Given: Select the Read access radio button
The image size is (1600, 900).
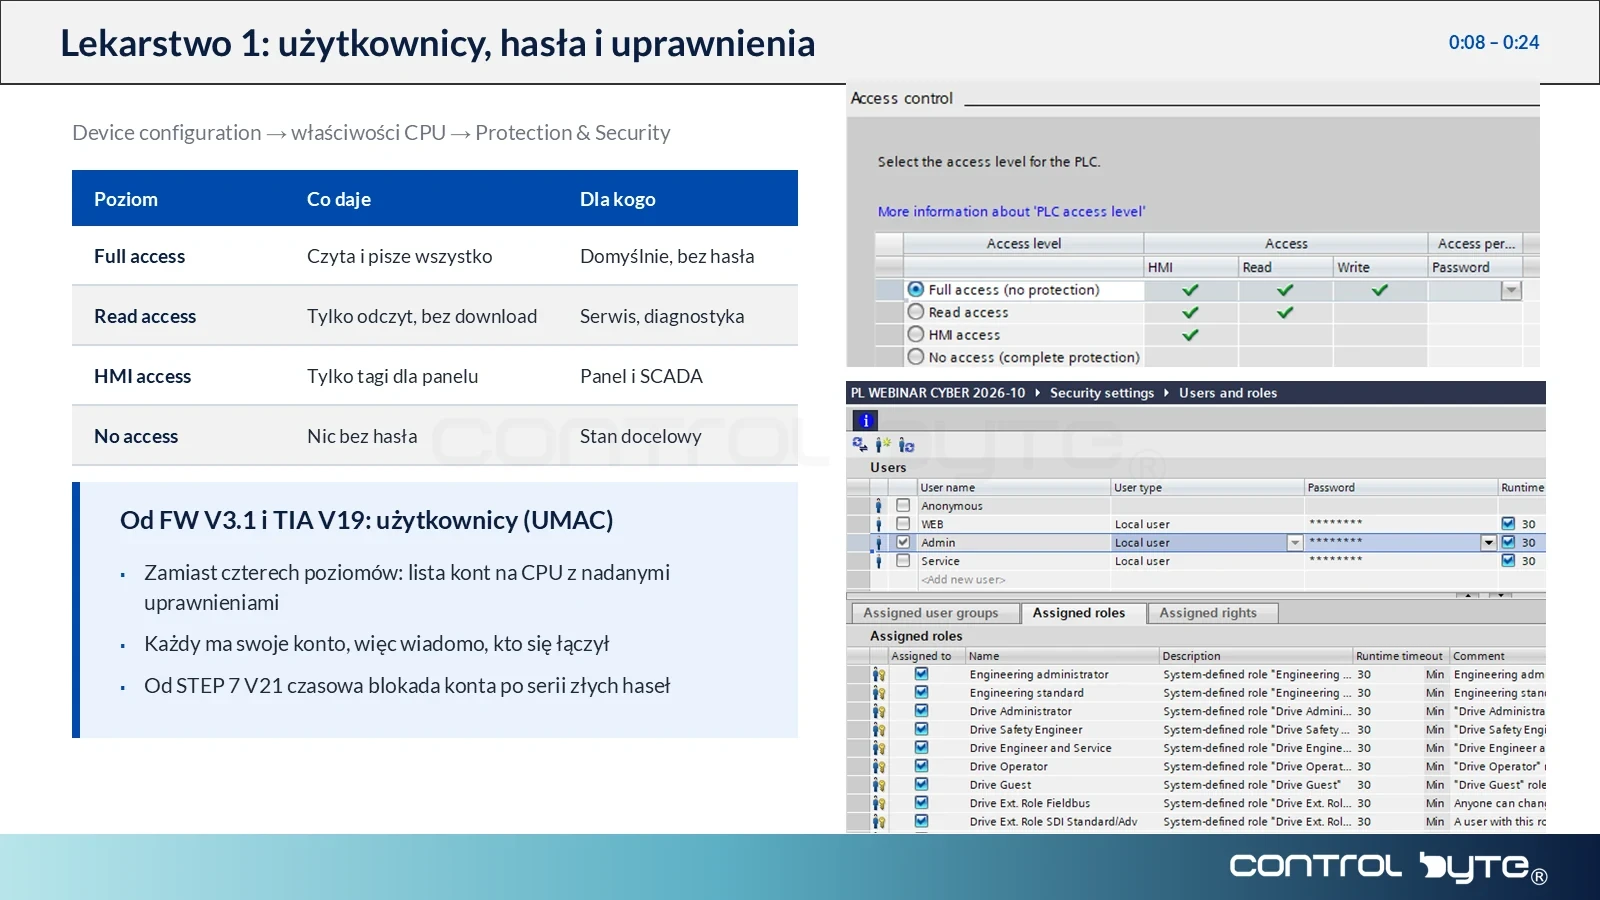Looking at the screenshot, I should click(x=915, y=312).
